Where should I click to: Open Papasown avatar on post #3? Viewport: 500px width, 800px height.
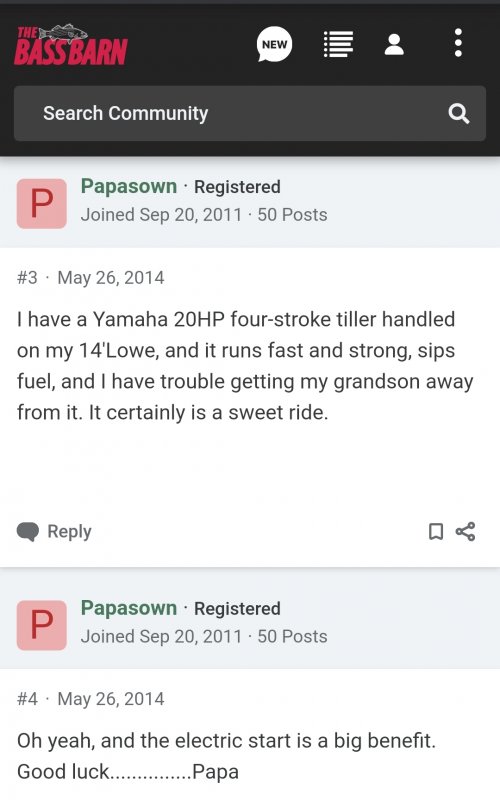pyautogui.click(x=42, y=204)
